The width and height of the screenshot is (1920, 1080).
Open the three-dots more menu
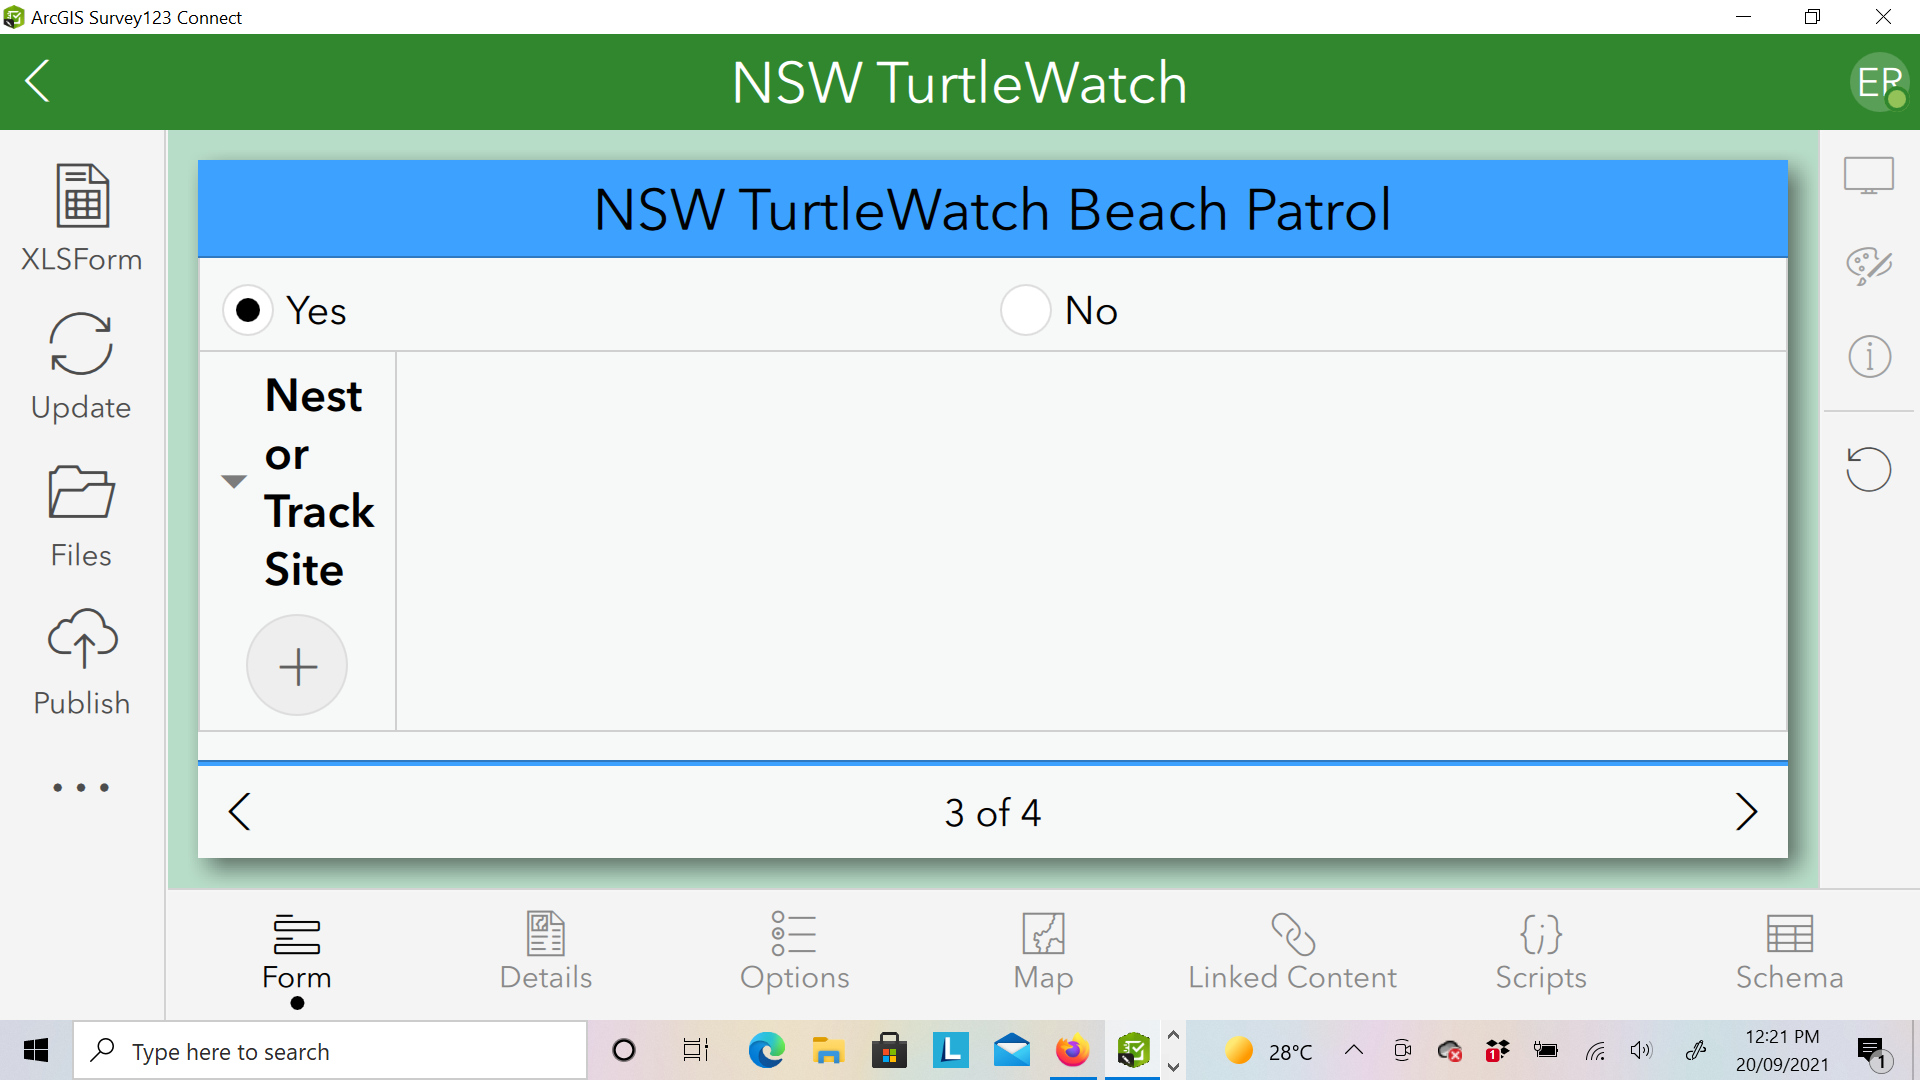point(81,787)
